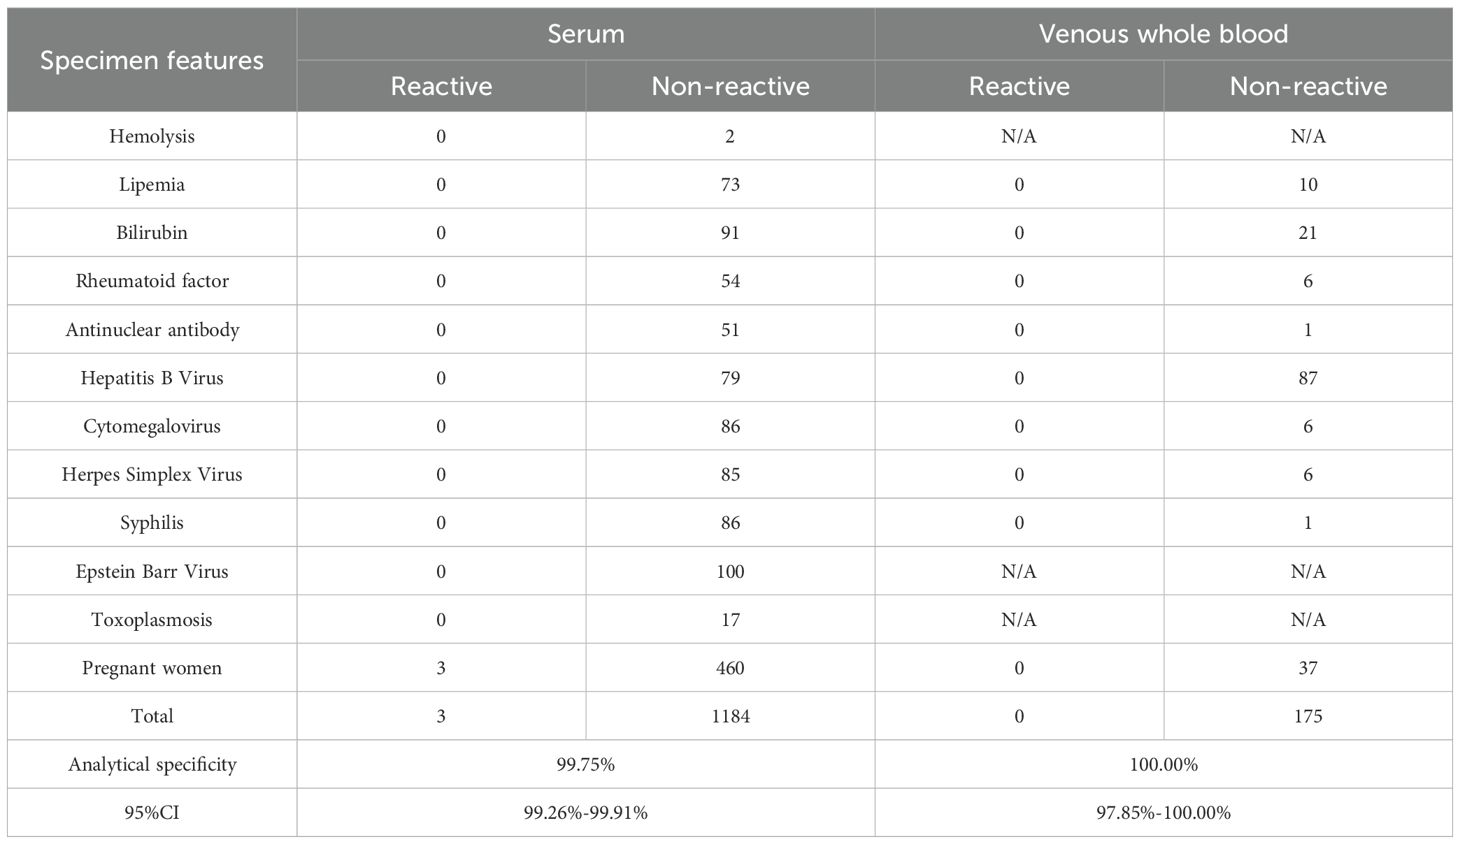
Task: Select the Syphilis row label
Action: point(152,523)
